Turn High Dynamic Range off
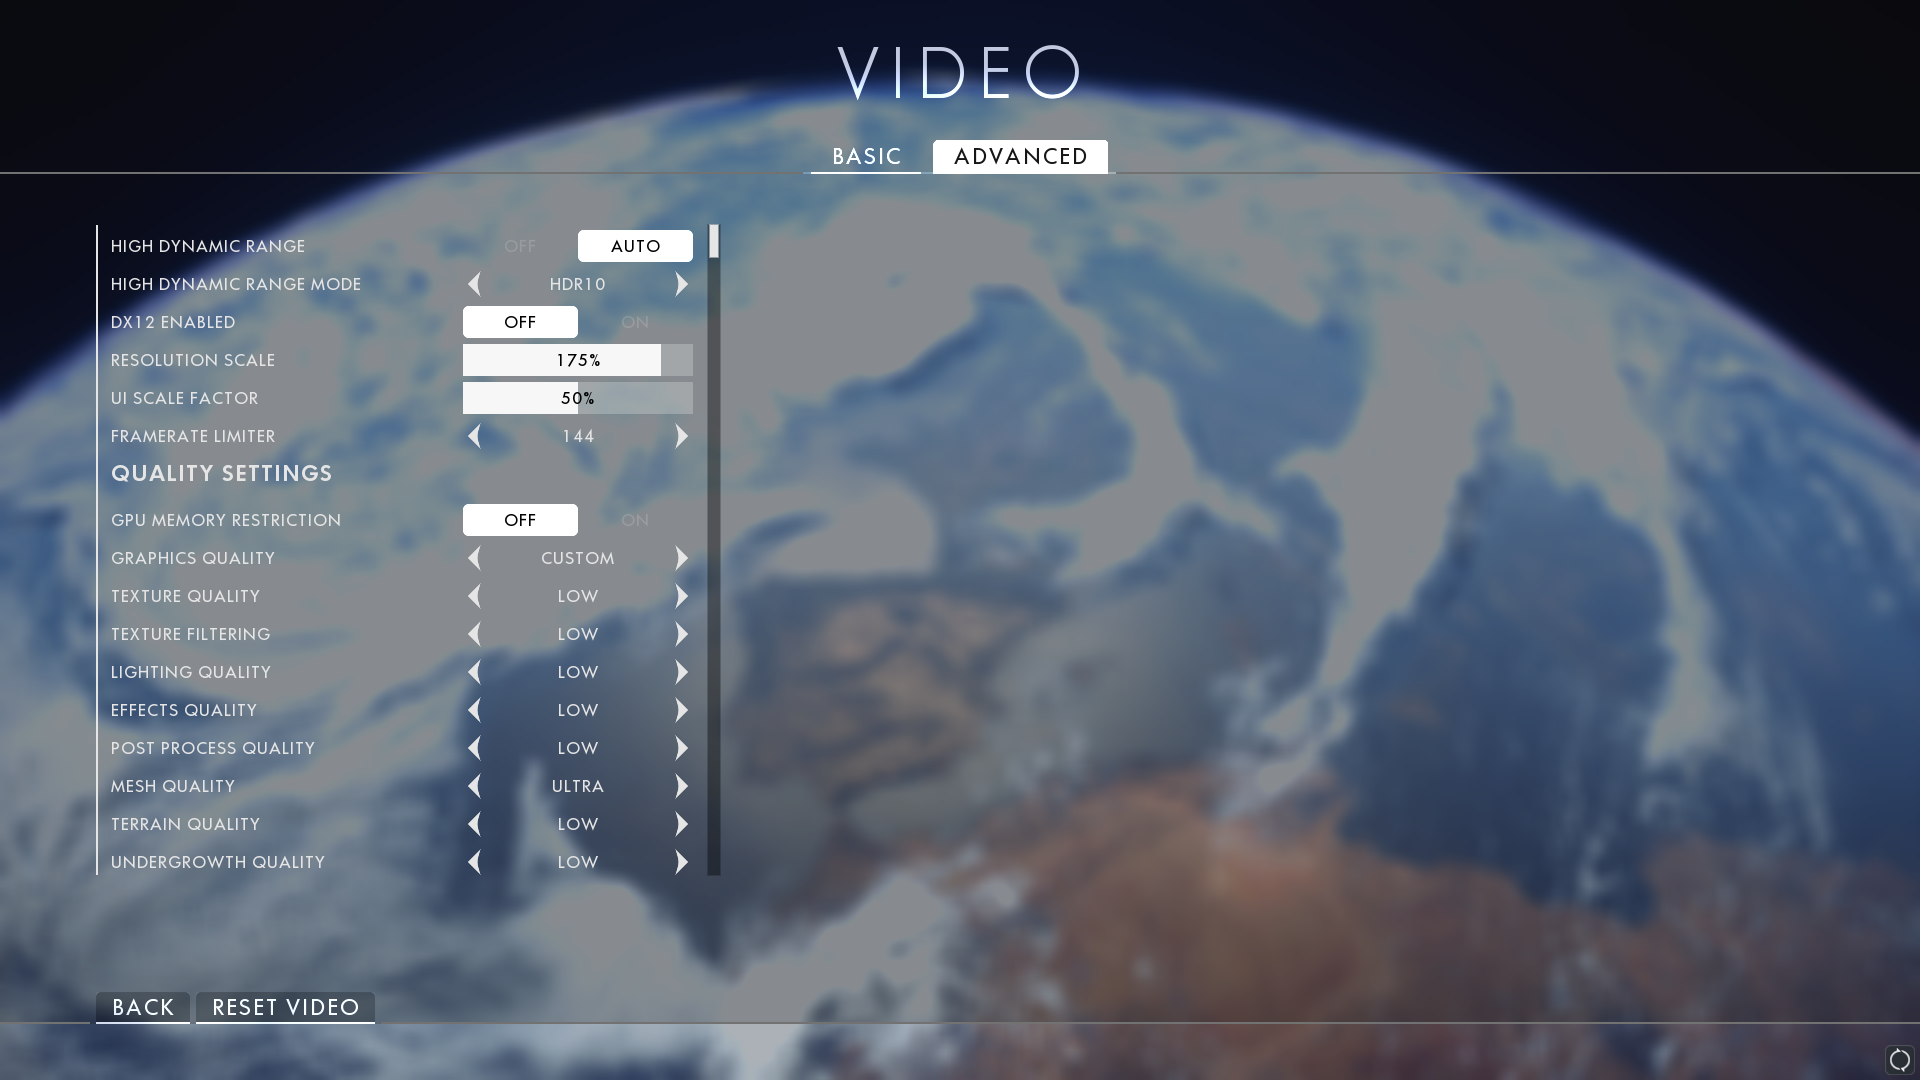1920x1080 pixels. click(520, 246)
